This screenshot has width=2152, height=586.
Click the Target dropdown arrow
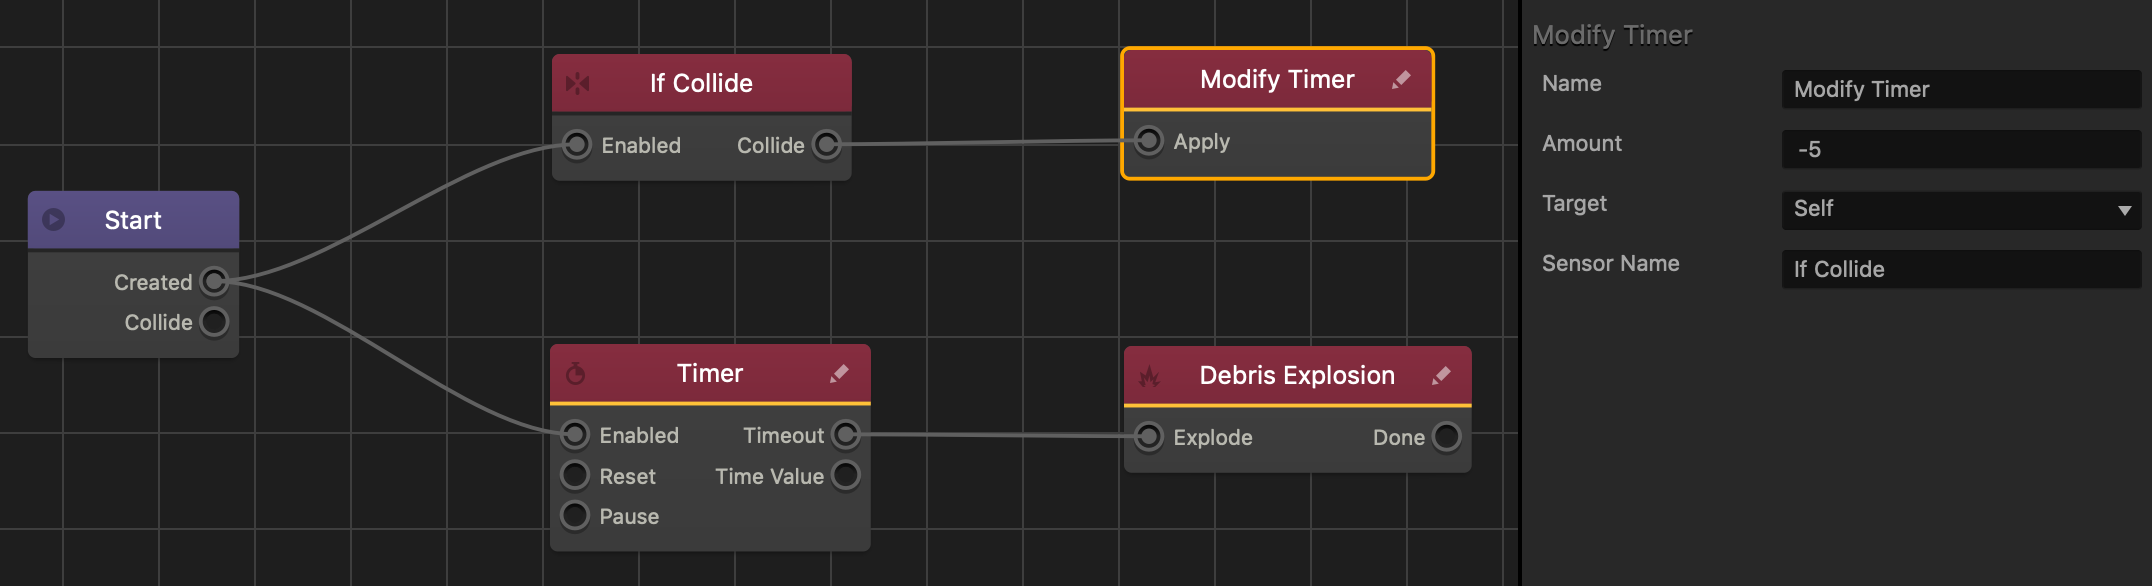click(2124, 210)
